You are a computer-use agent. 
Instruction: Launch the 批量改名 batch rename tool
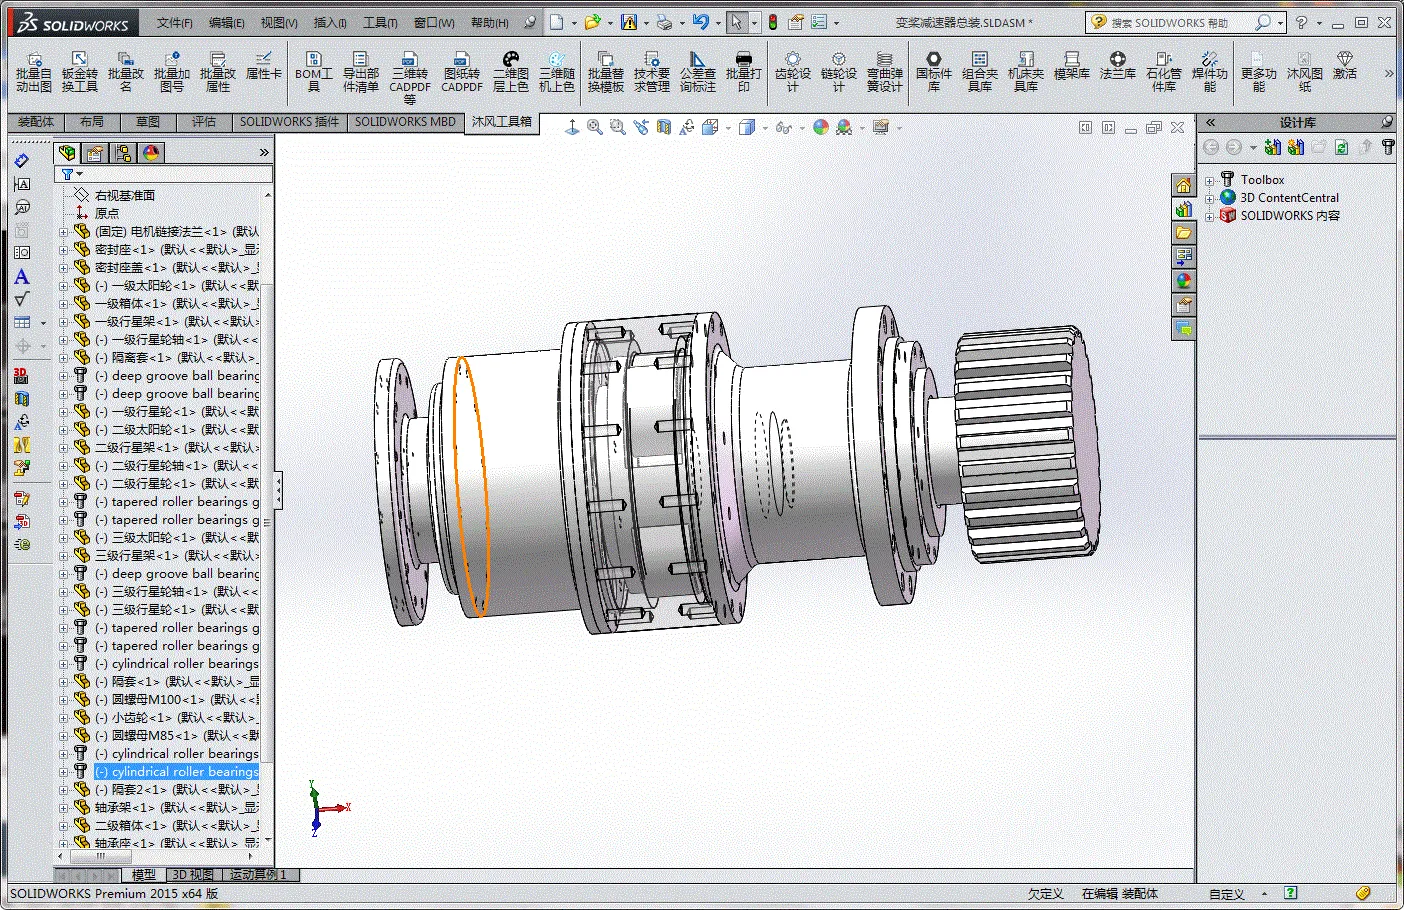(x=125, y=72)
